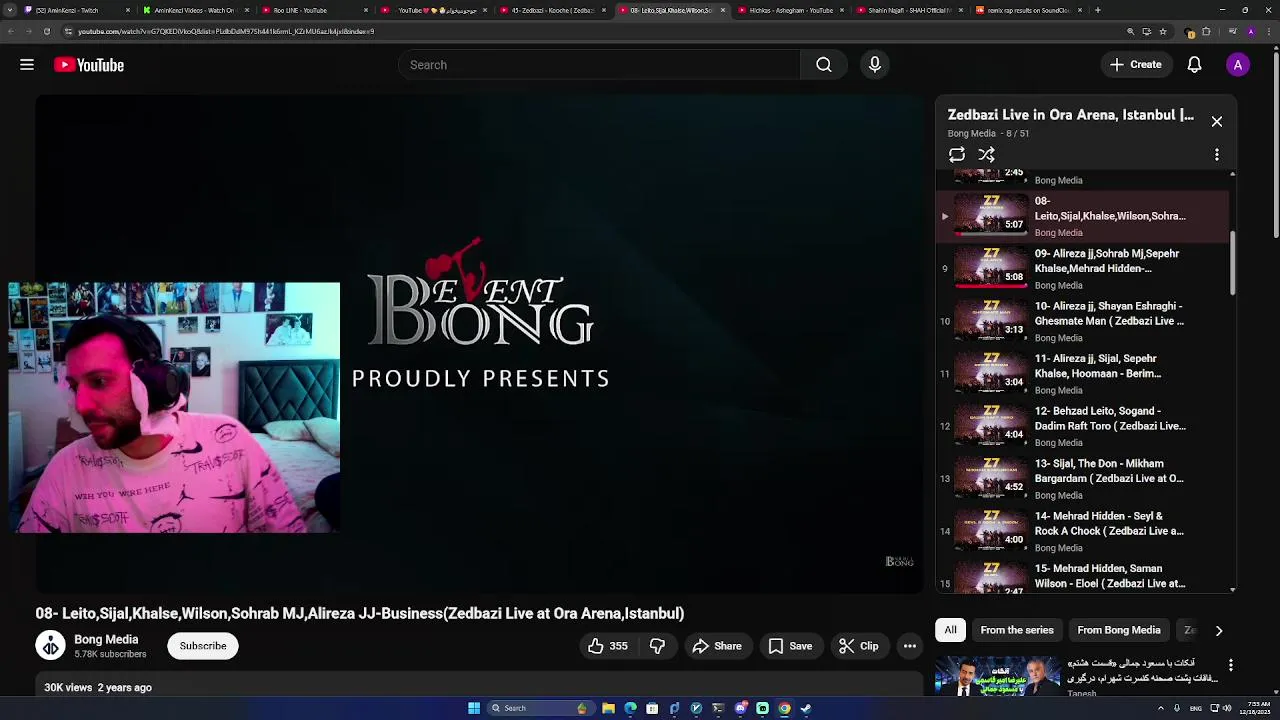
Task: Switch to SoundCloud remix rap results tab
Action: [x=1027, y=10]
